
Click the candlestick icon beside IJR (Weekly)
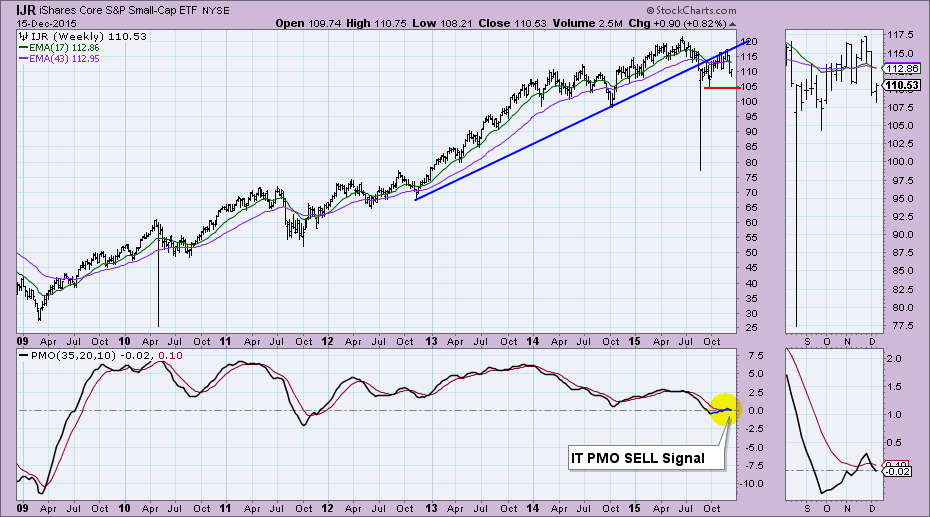click(24, 37)
